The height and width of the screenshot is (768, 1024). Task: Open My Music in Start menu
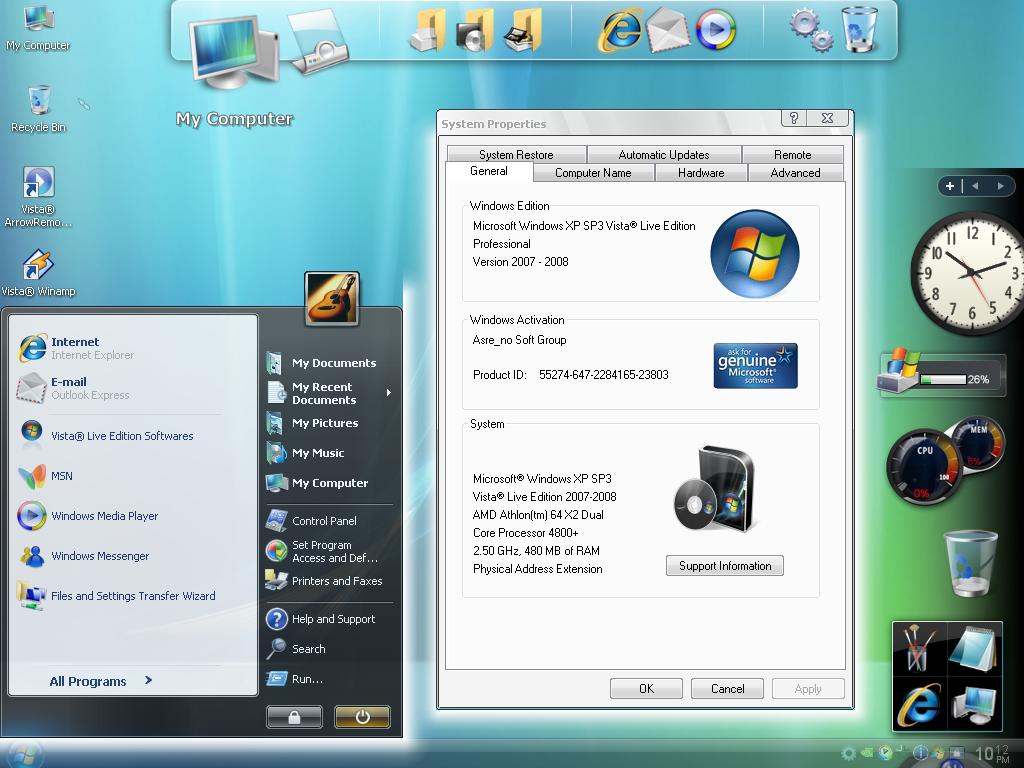(x=306, y=453)
